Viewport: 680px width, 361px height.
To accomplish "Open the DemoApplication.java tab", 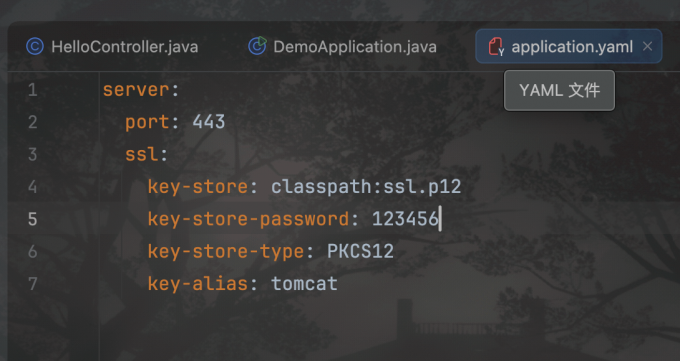I will pyautogui.click(x=343, y=46).
